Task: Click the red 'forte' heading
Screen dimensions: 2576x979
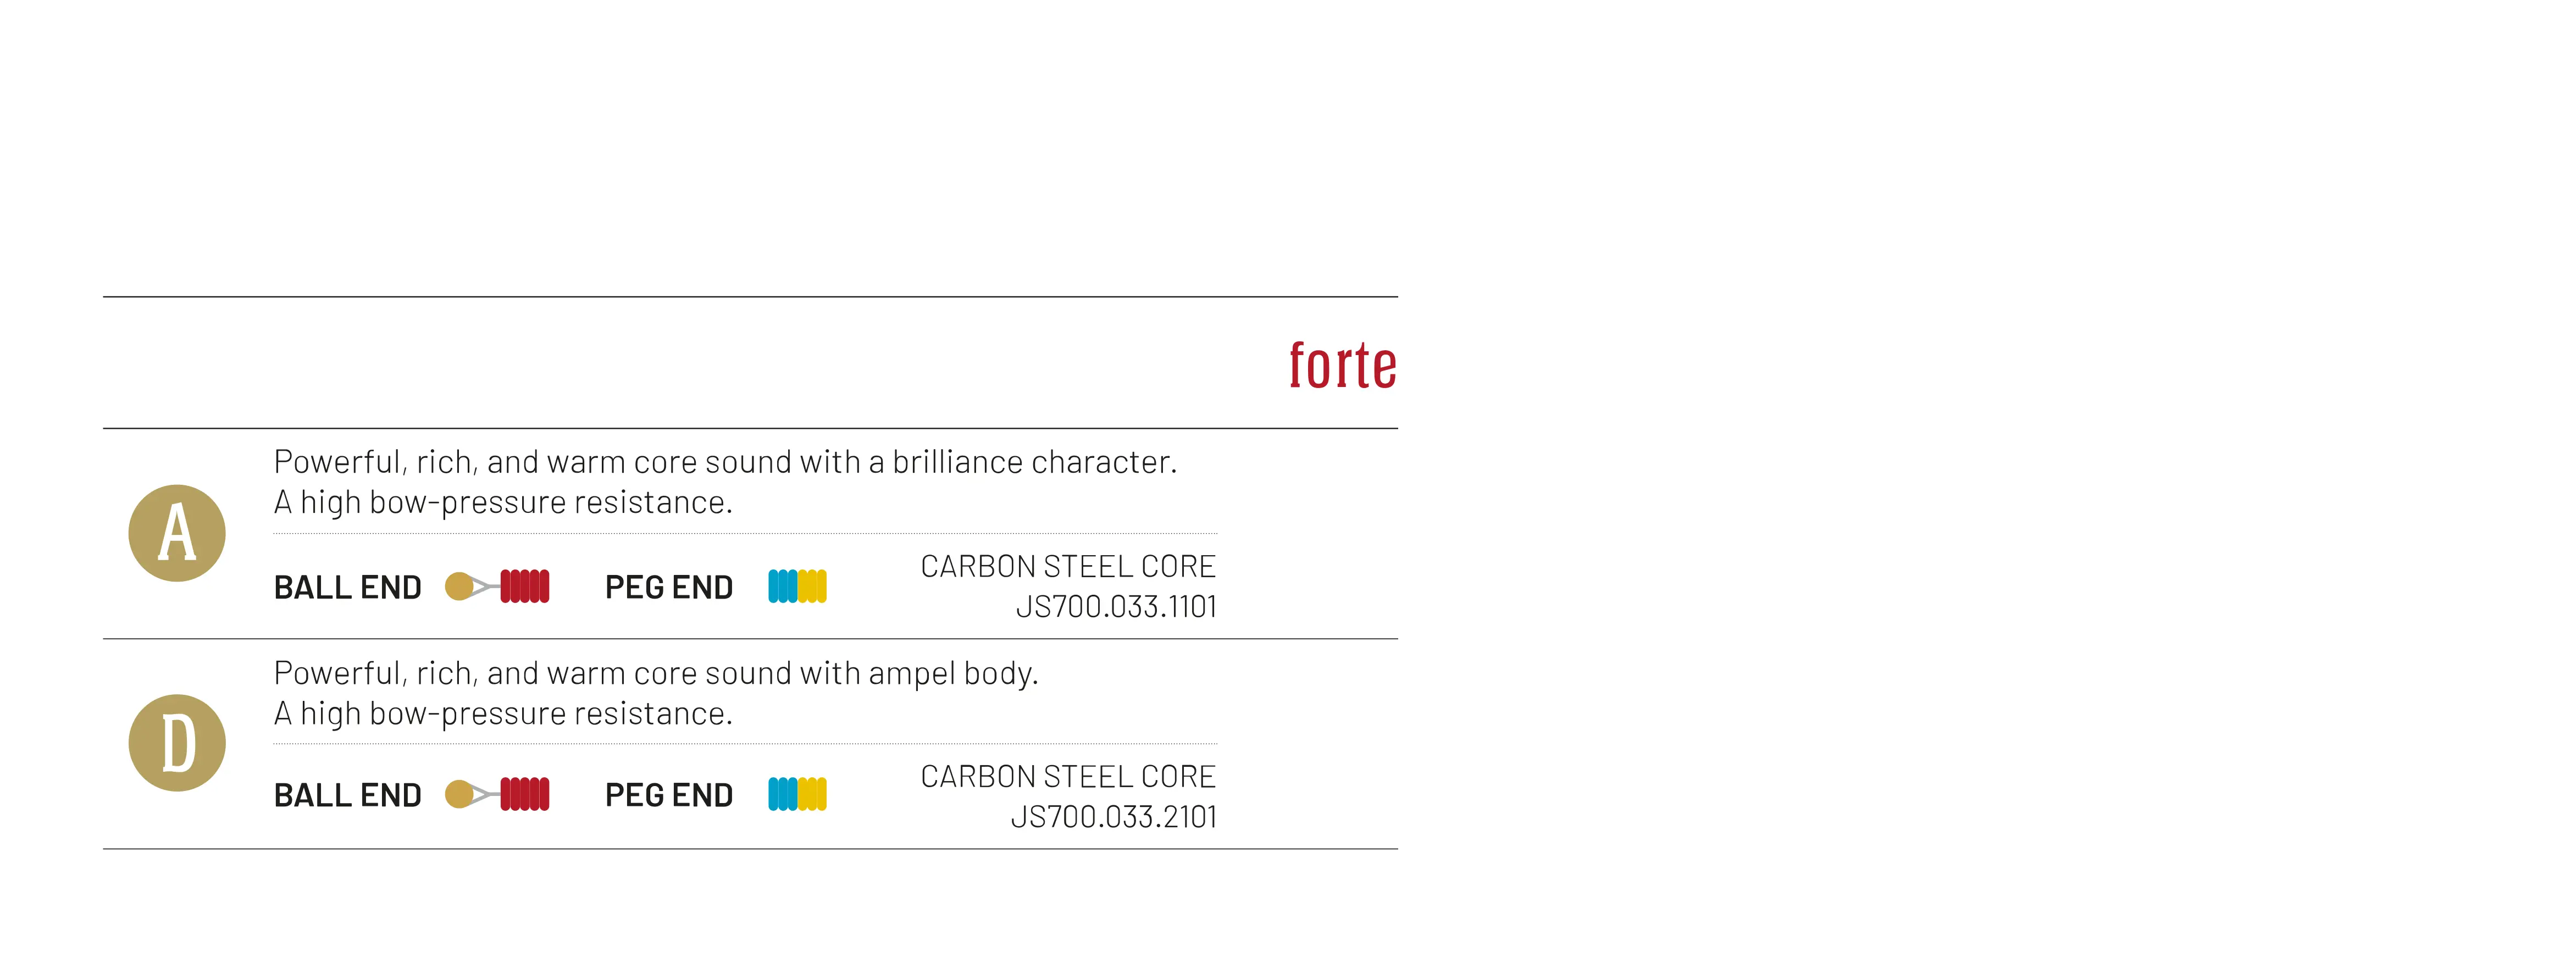Action: tap(1342, 366)
